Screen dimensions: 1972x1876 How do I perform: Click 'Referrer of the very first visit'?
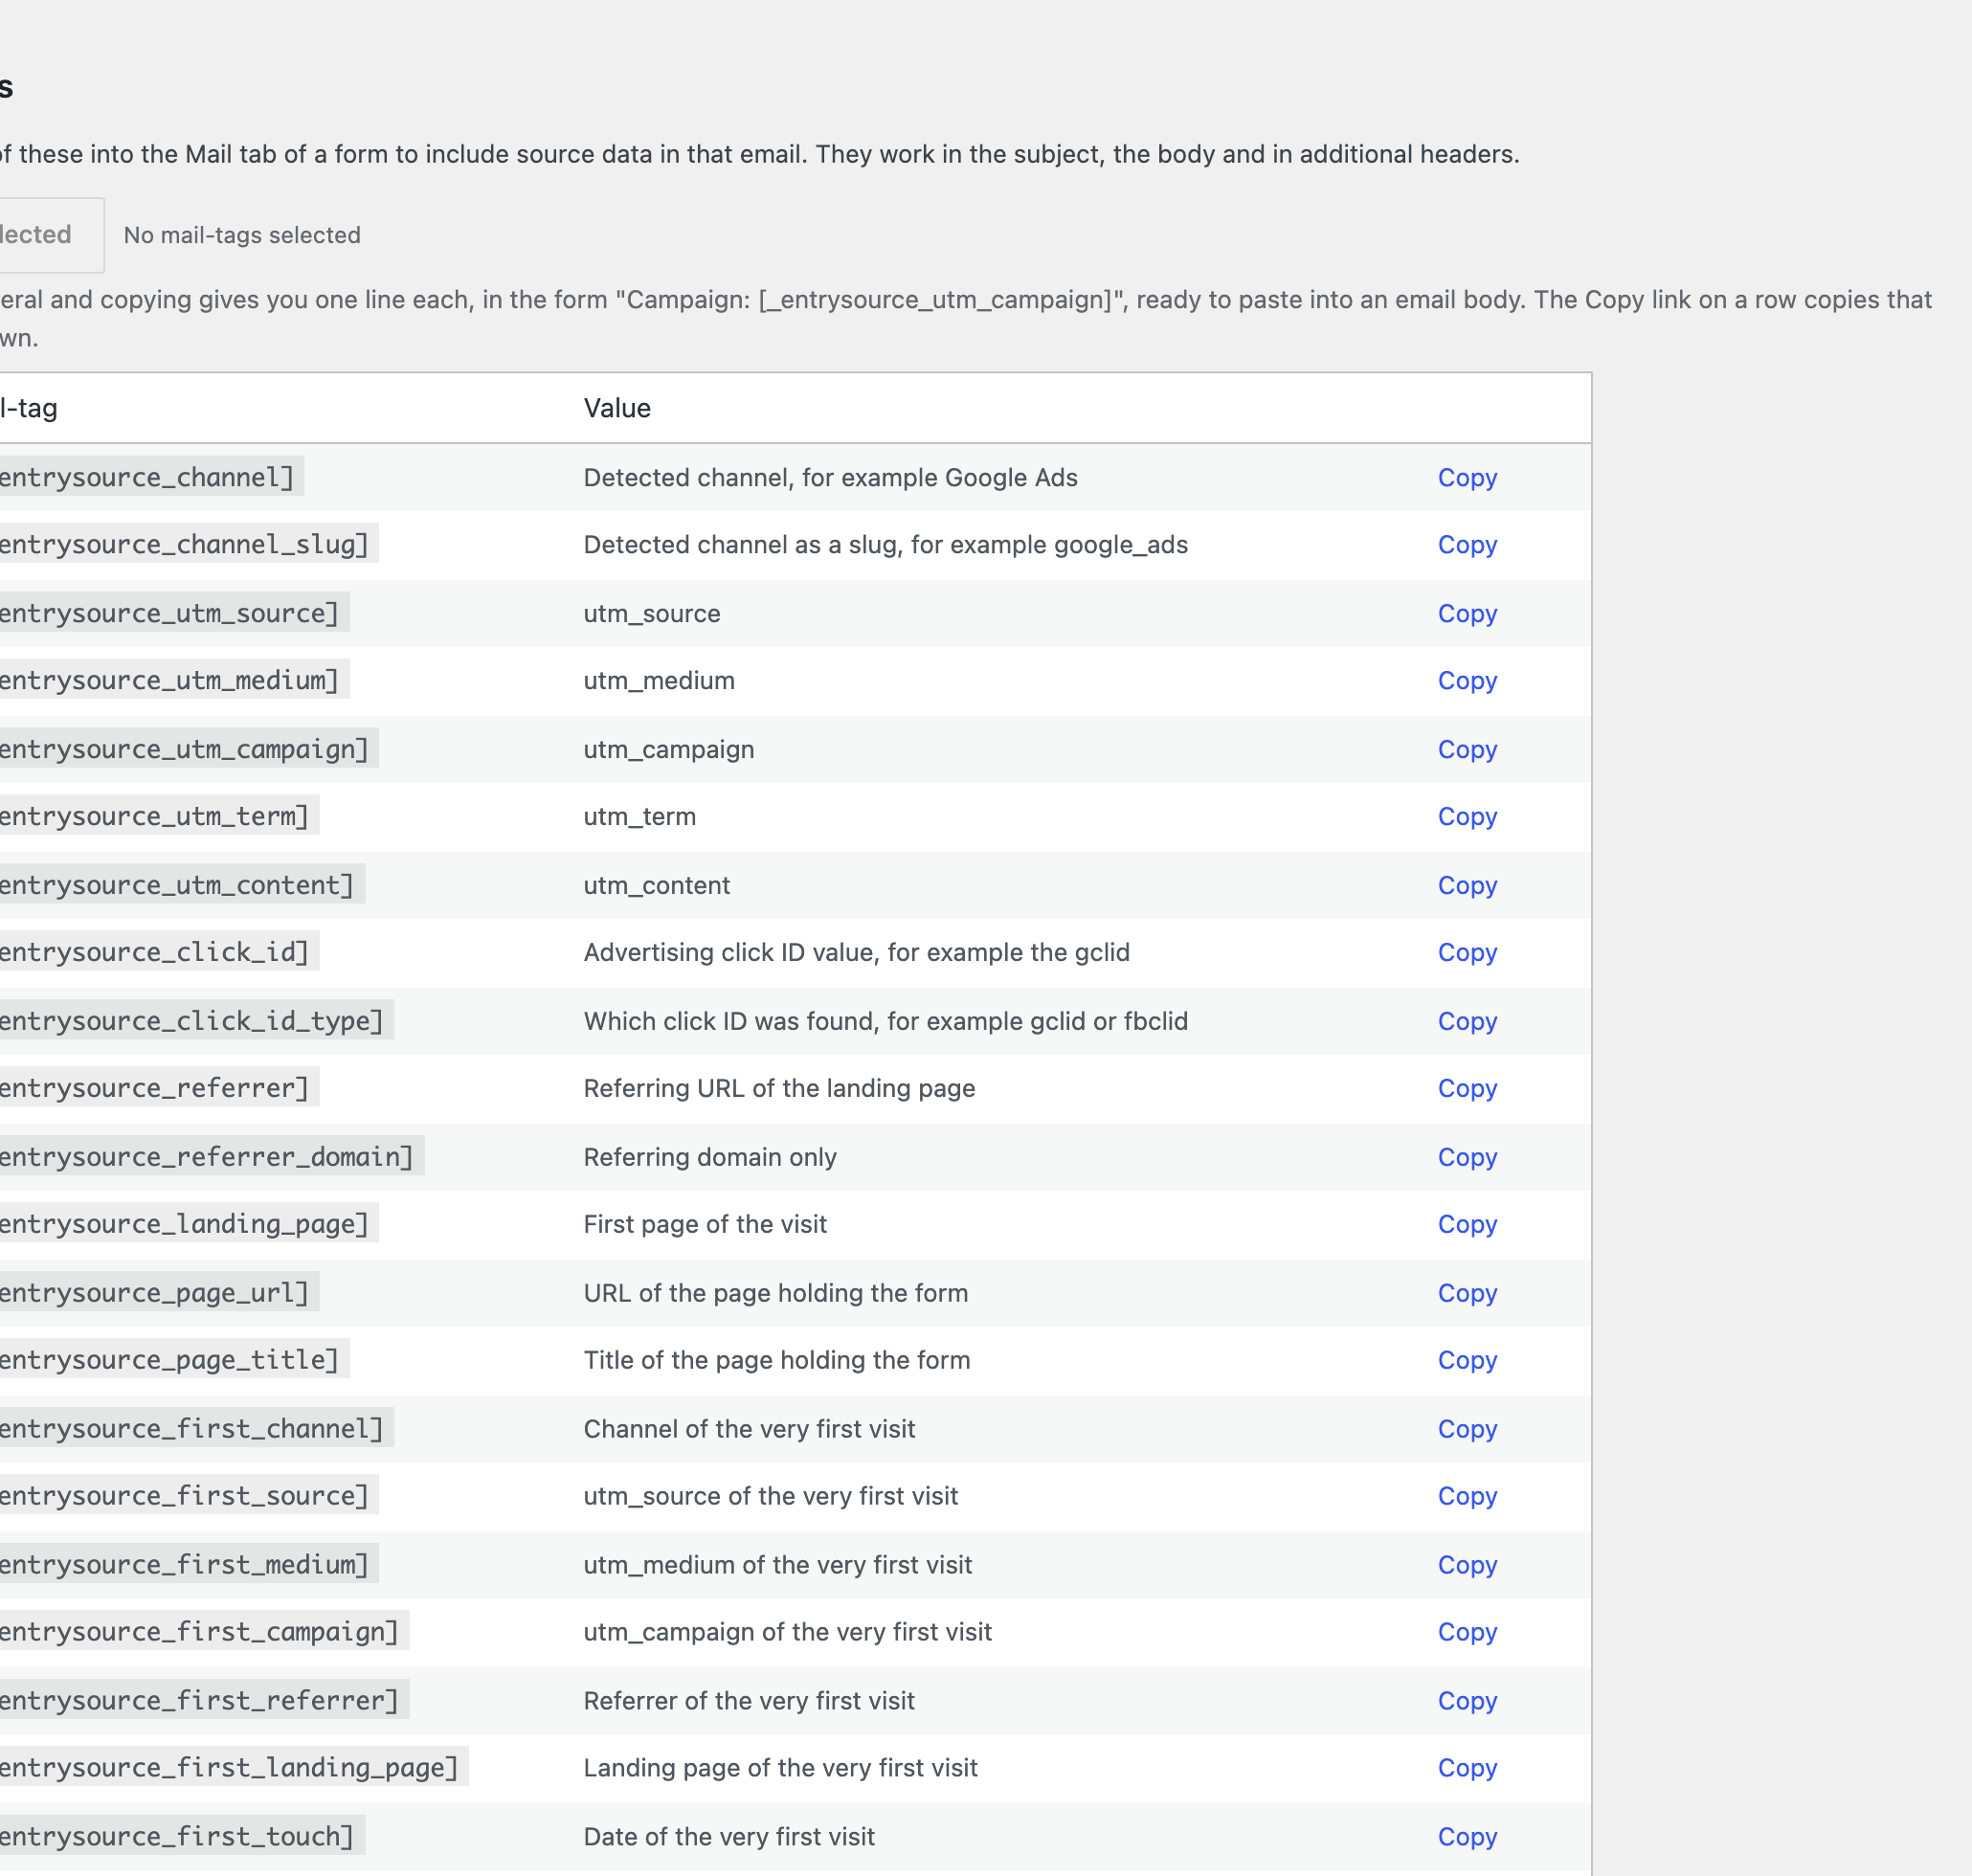tap(749, 1702)
